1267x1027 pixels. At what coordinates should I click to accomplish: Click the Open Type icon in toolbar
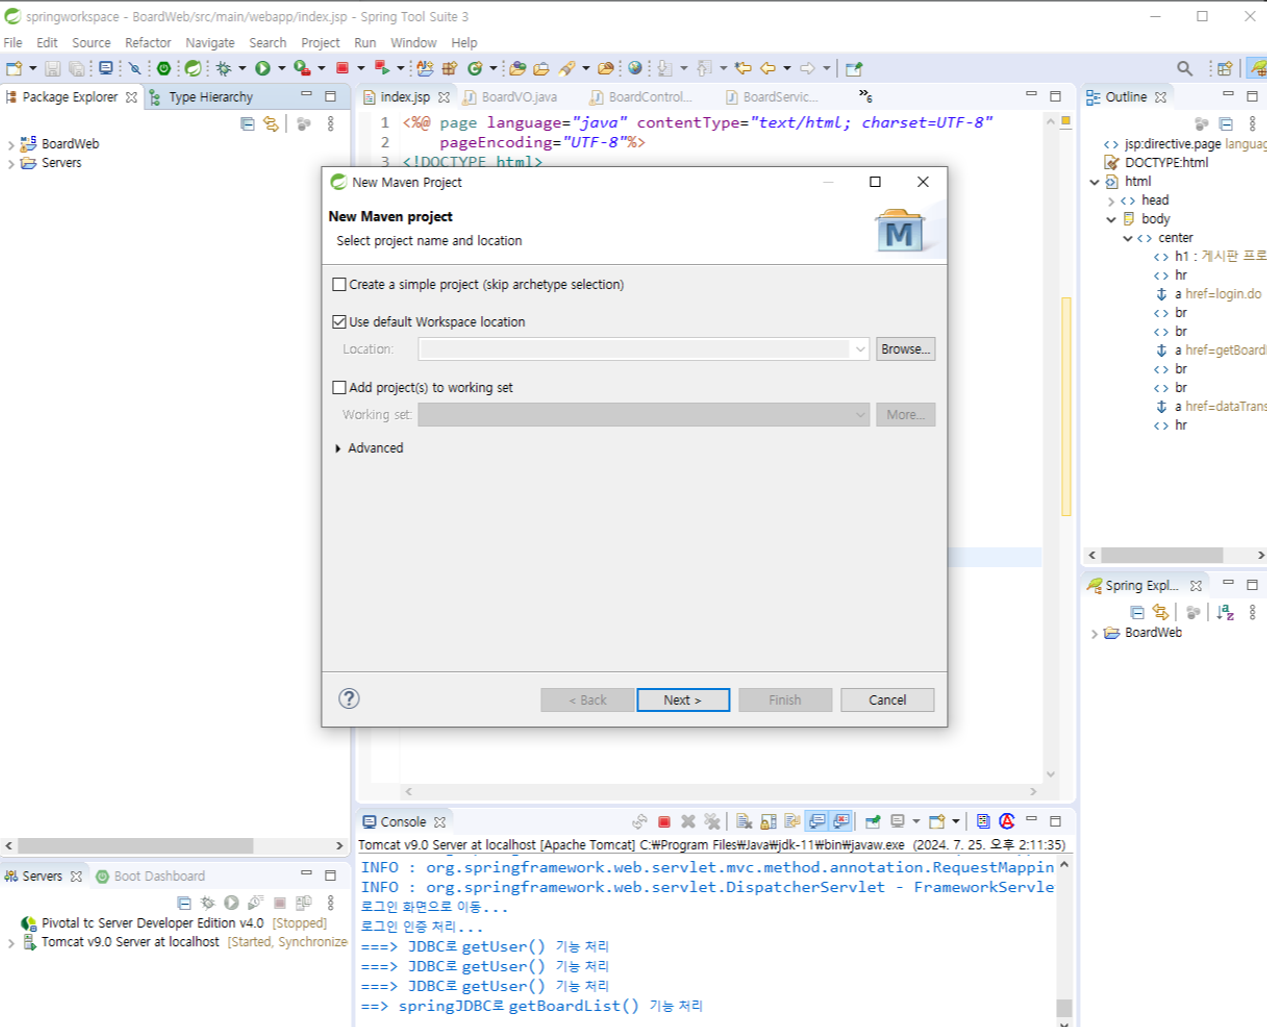517,68
